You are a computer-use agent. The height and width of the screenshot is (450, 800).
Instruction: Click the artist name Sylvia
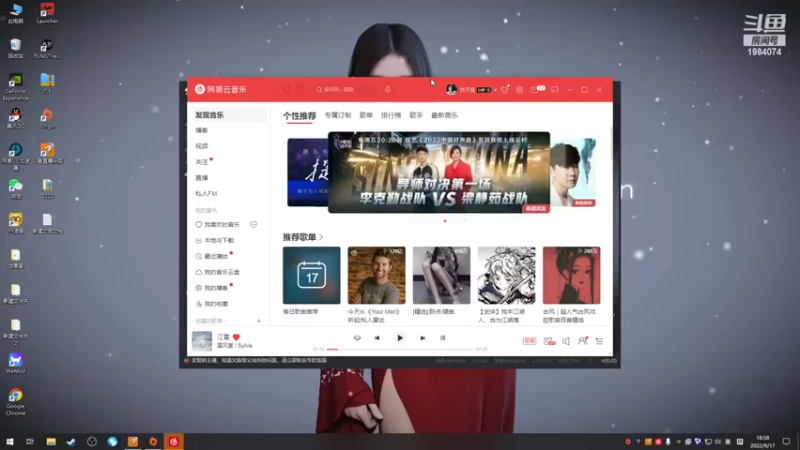[x=245, y=345]
